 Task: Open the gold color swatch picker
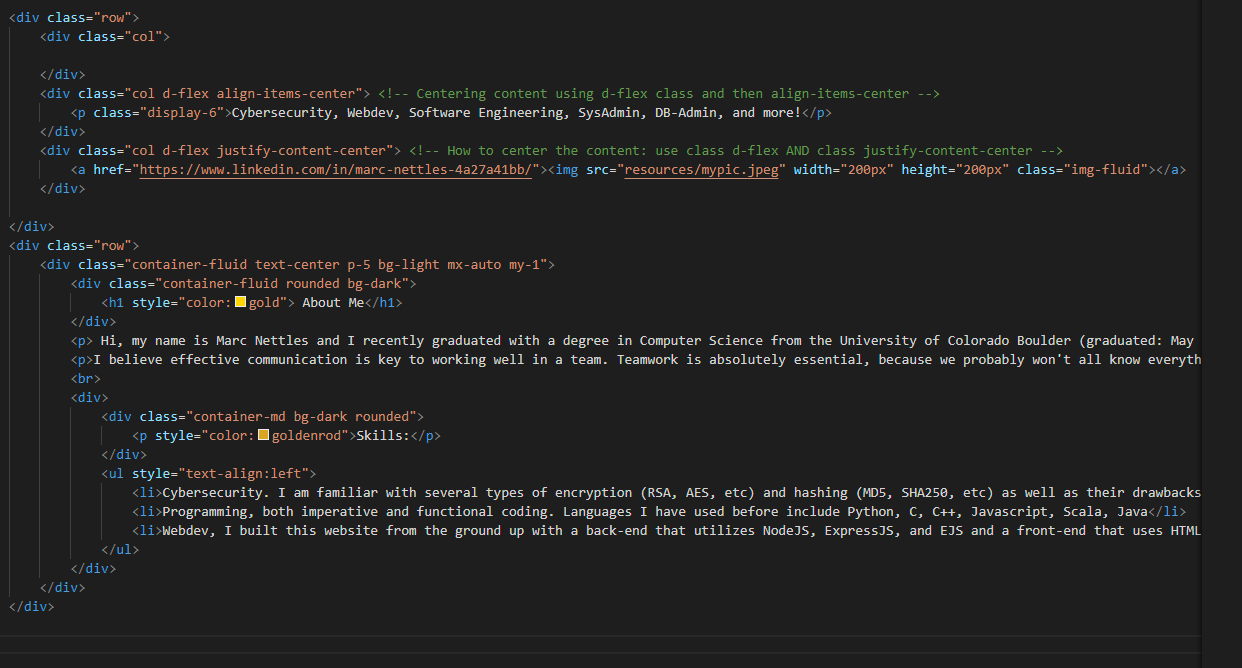coord(240,302)
